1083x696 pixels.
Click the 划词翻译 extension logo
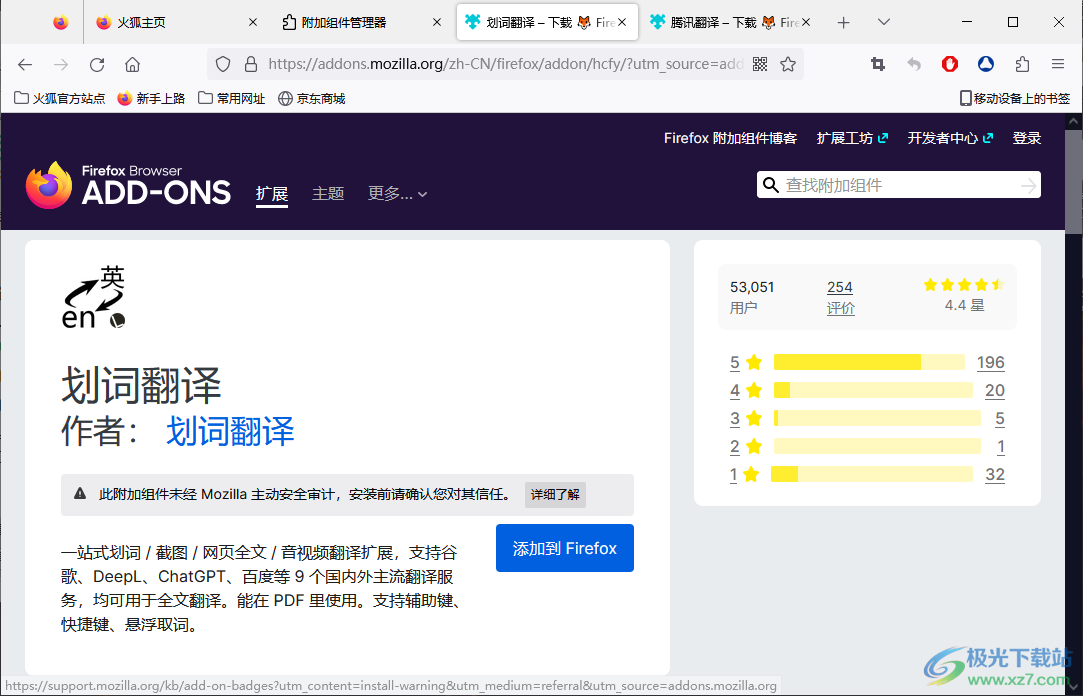[x=94, y=297]
